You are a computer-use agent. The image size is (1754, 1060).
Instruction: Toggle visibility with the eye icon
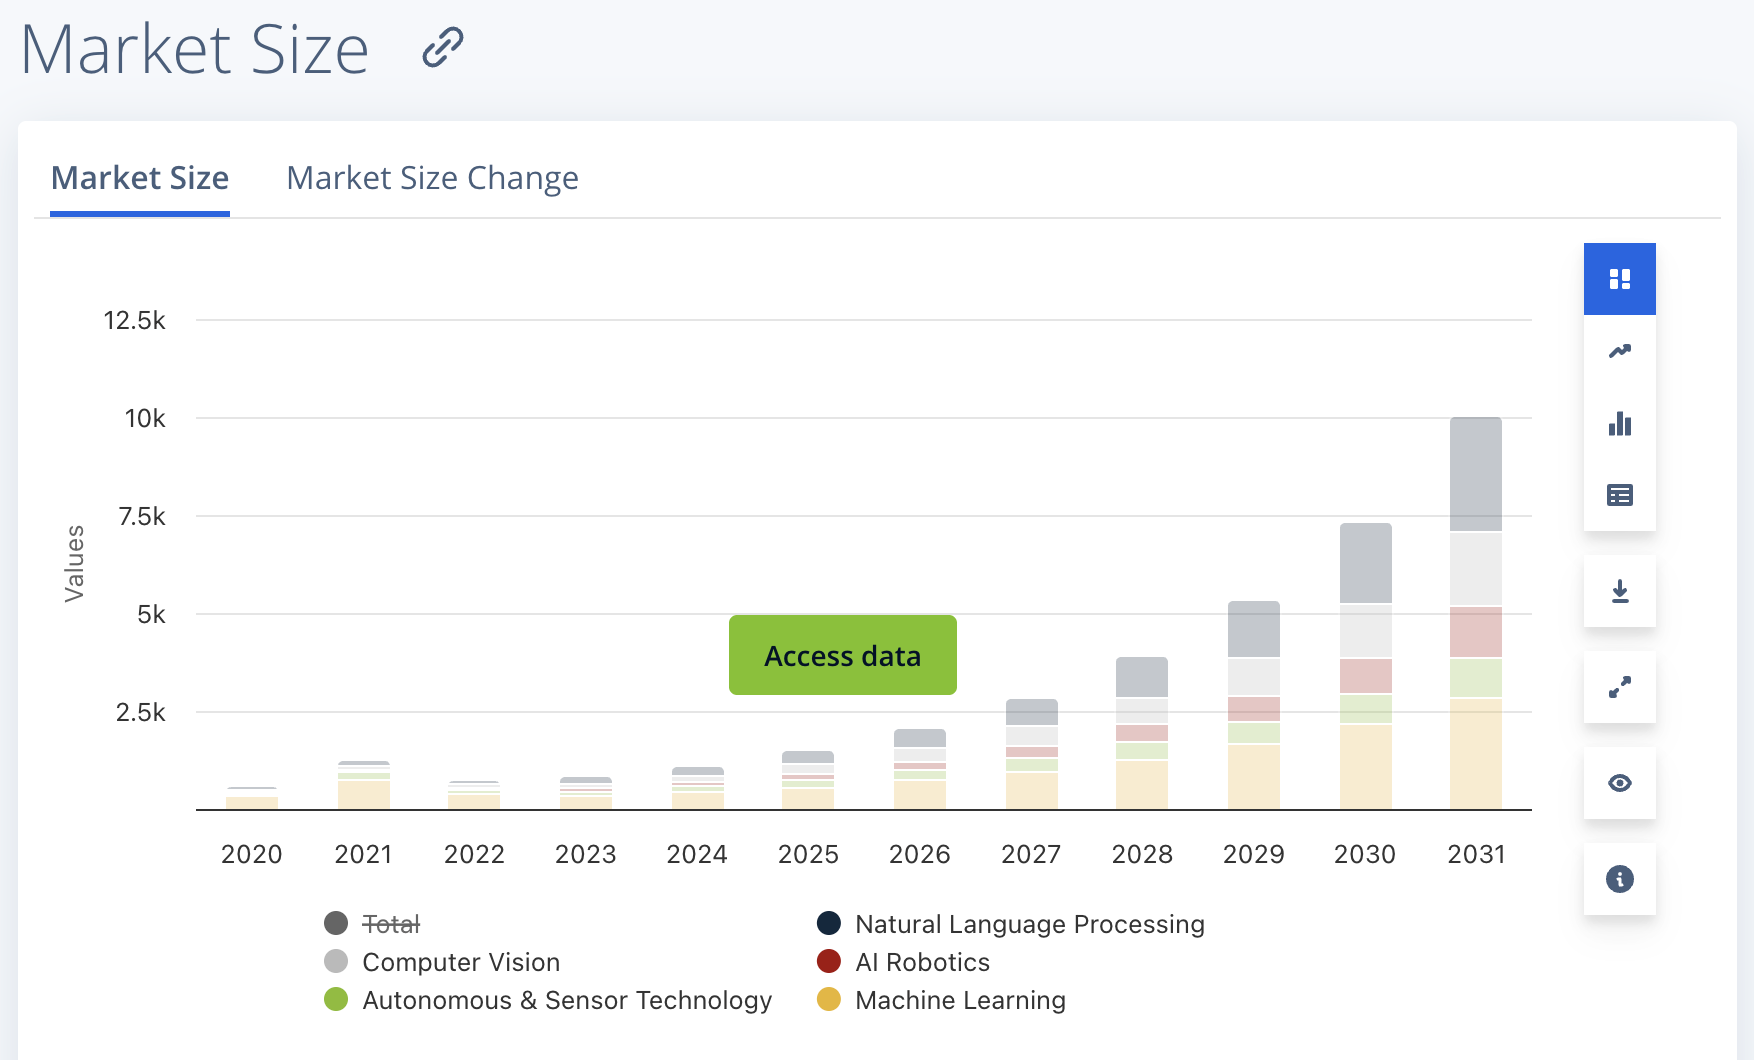pyautogui.click(x=1619, y=783)
